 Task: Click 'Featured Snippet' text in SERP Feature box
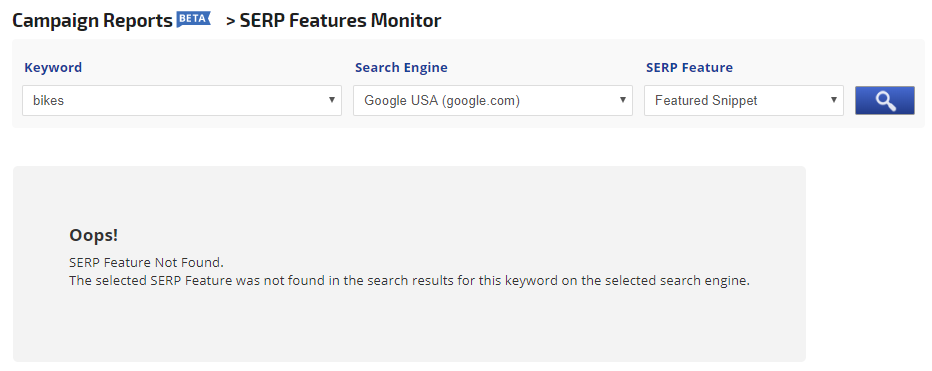pyautogui.click(x=706, y=100)
